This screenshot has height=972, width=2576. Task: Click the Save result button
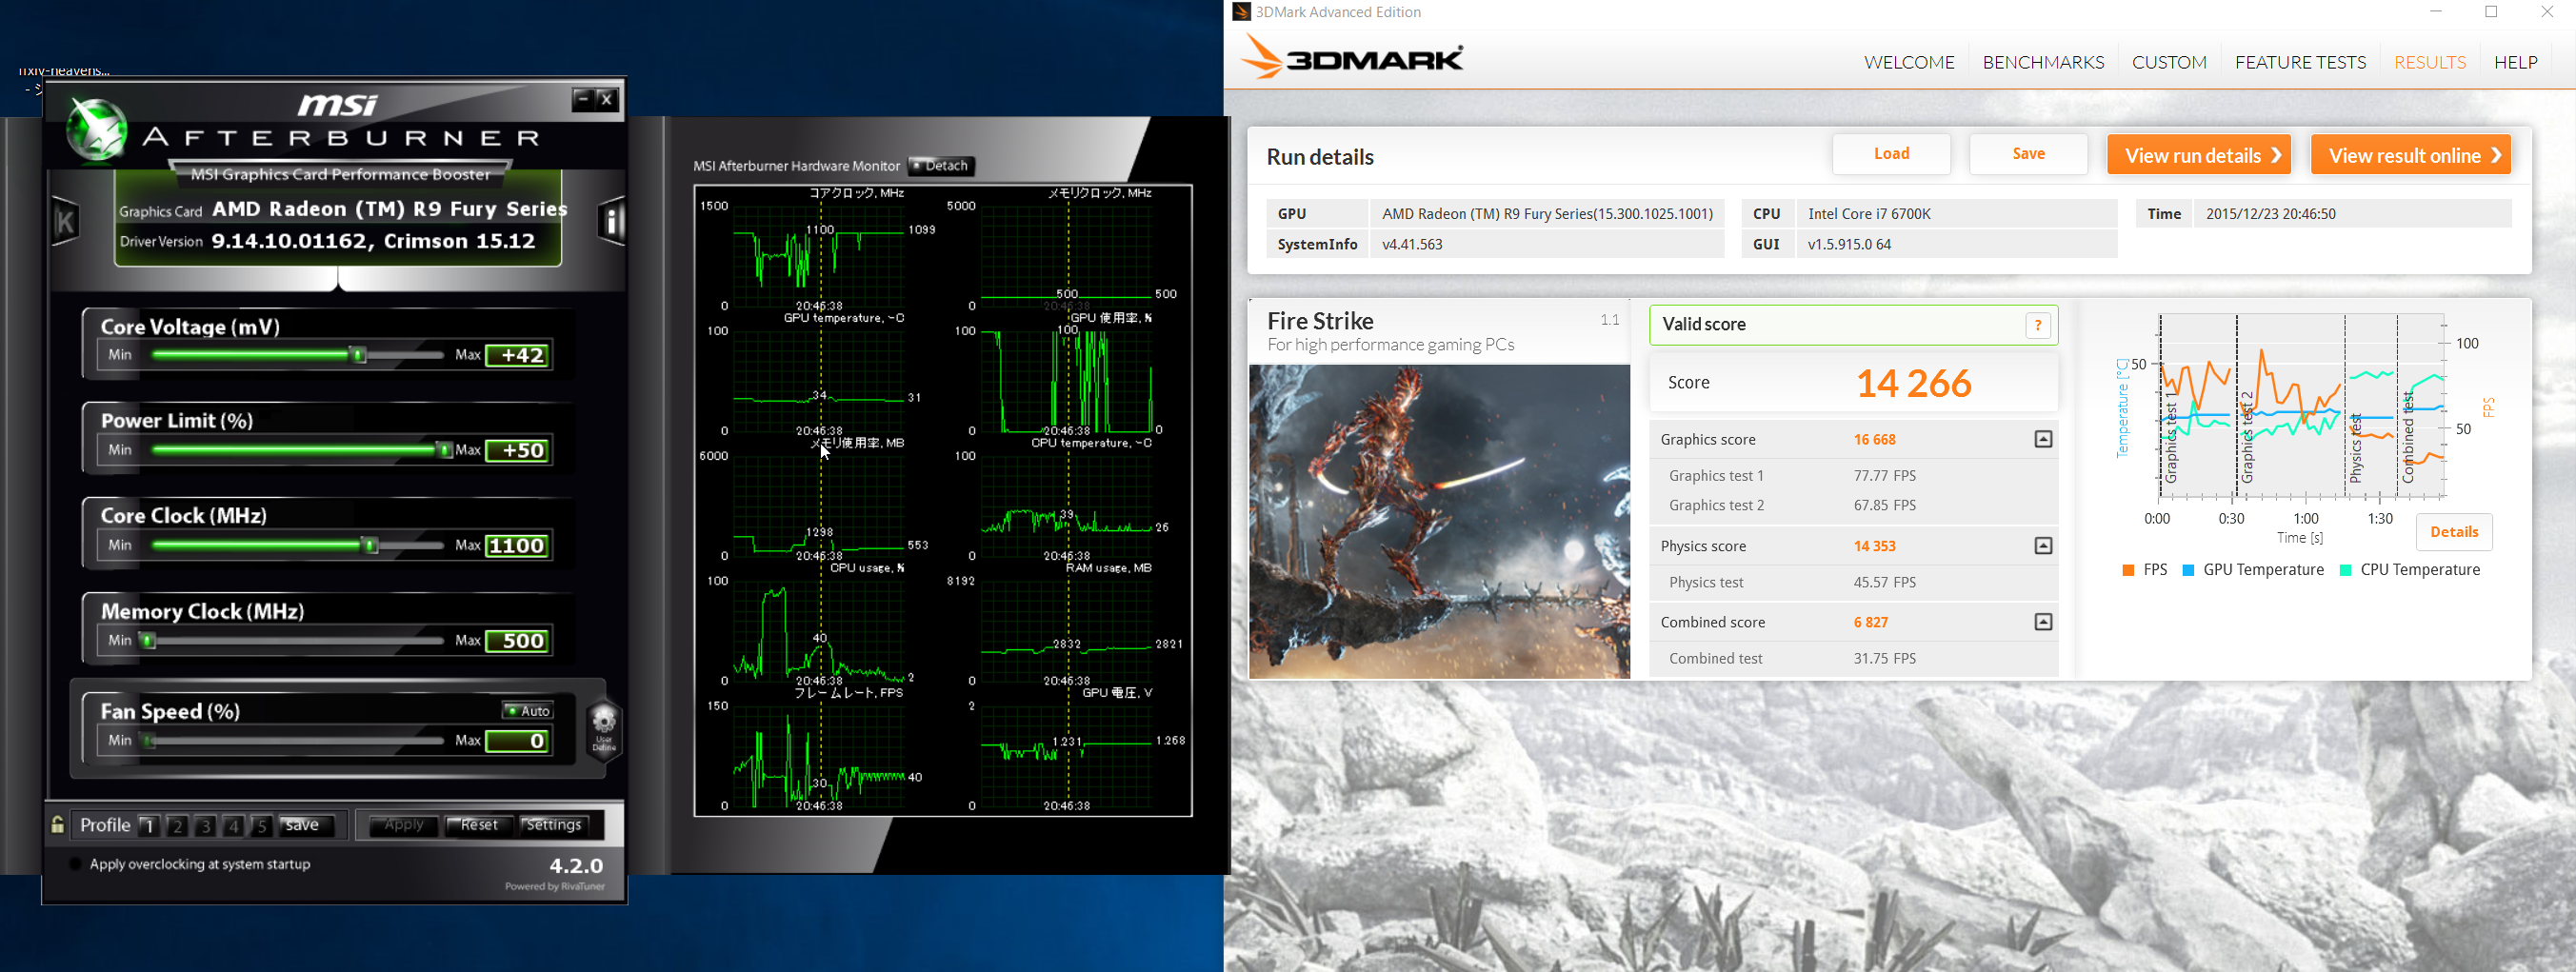[x=2028, y=154]
